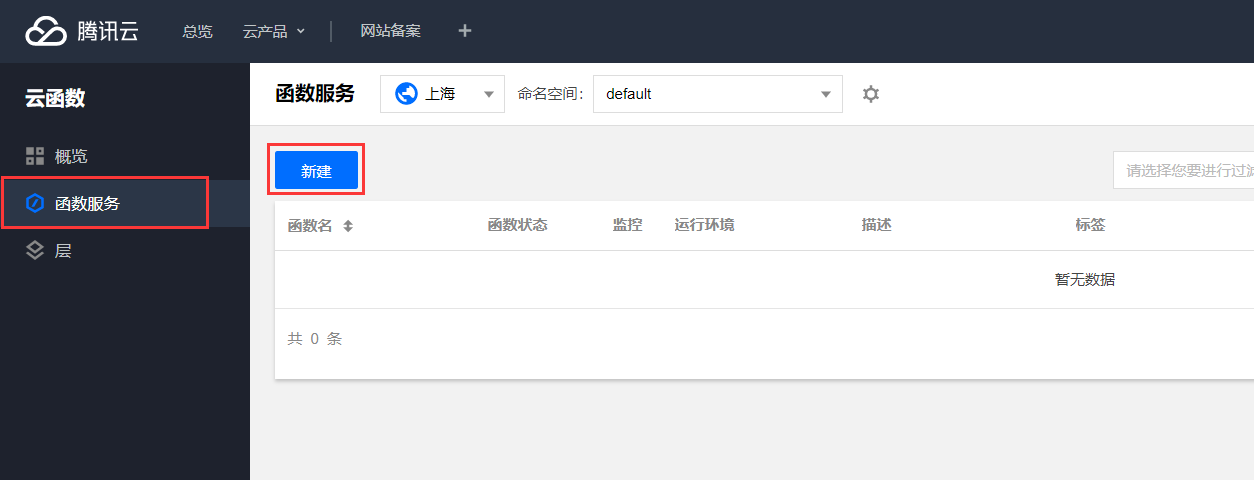Click the 暂无数据 empty message
The height and width of the screenshot is (480, 1254).
(1085, 280)
